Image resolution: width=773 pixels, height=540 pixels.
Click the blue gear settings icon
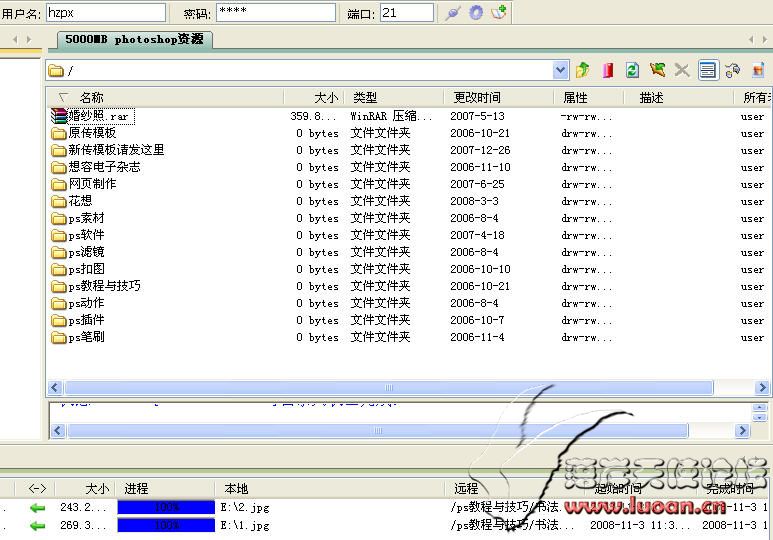tap(476, 12)
